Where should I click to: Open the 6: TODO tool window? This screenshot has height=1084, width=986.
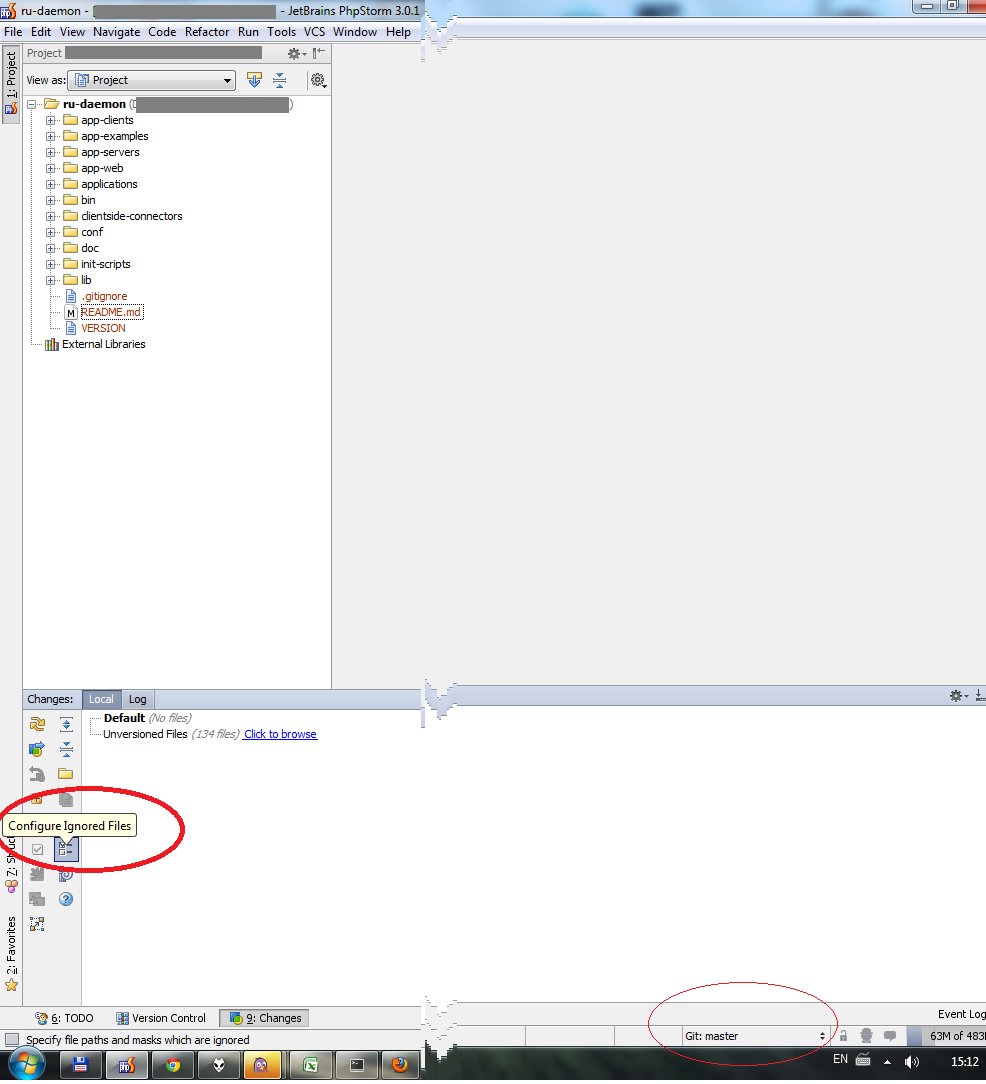click(x=64, y=1018)
